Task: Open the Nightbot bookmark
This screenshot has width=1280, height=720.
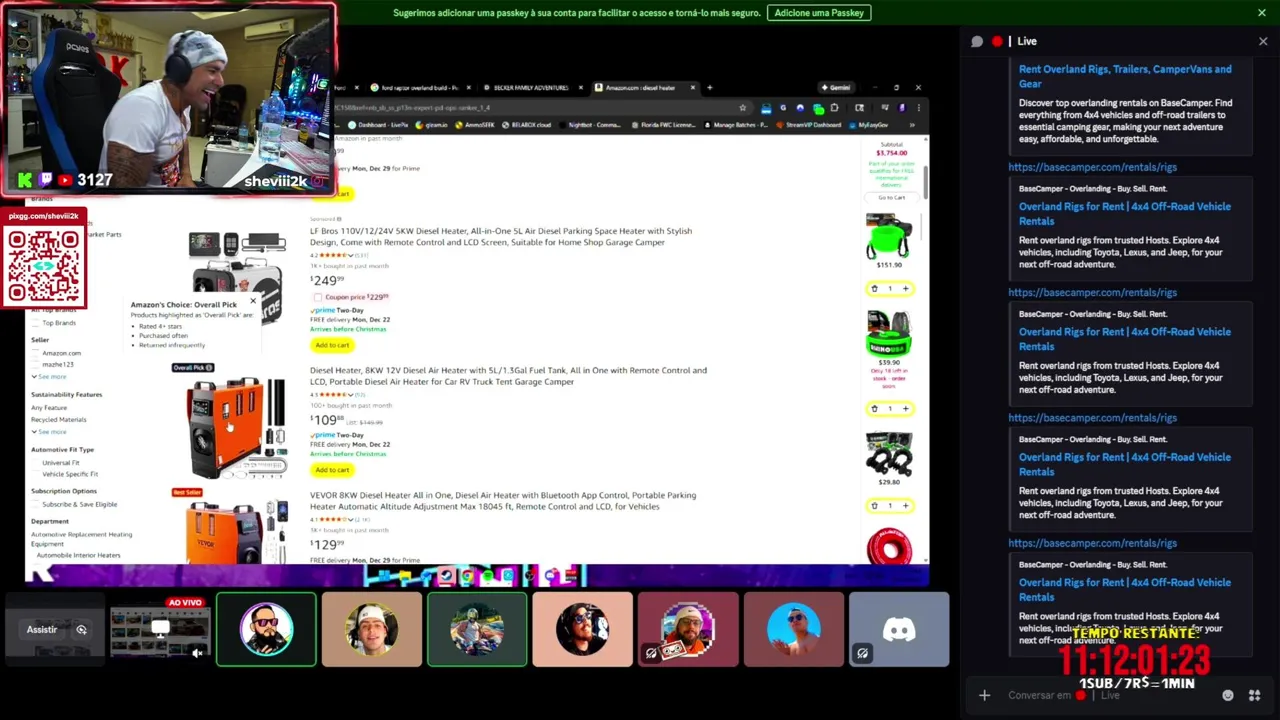Action: (x=590, y=125)
